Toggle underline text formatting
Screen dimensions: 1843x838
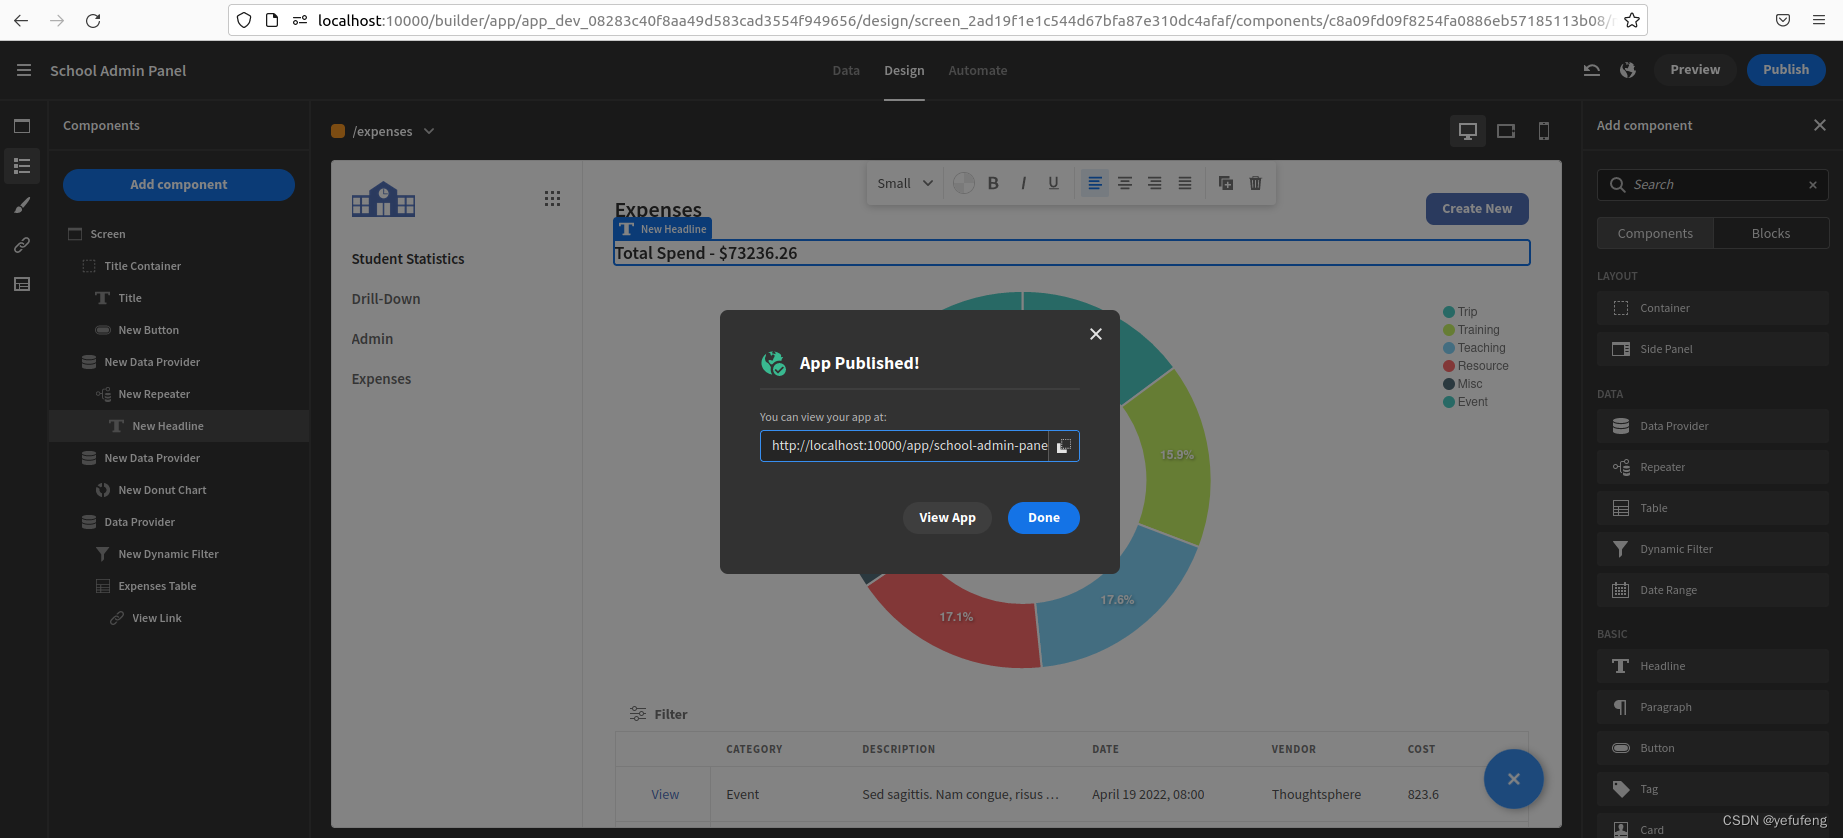coord(1053,183)
